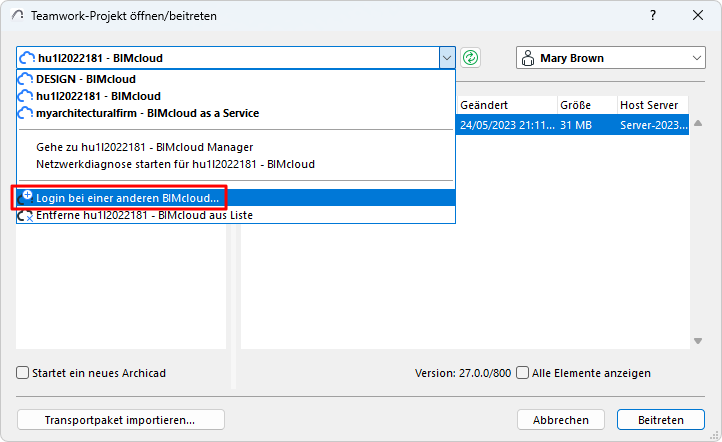This screenshot has height=442, width=722.
Task: Enable Startet ein neues Archicad checkbox
Action: pyautogui.click(x=23, y=373)
